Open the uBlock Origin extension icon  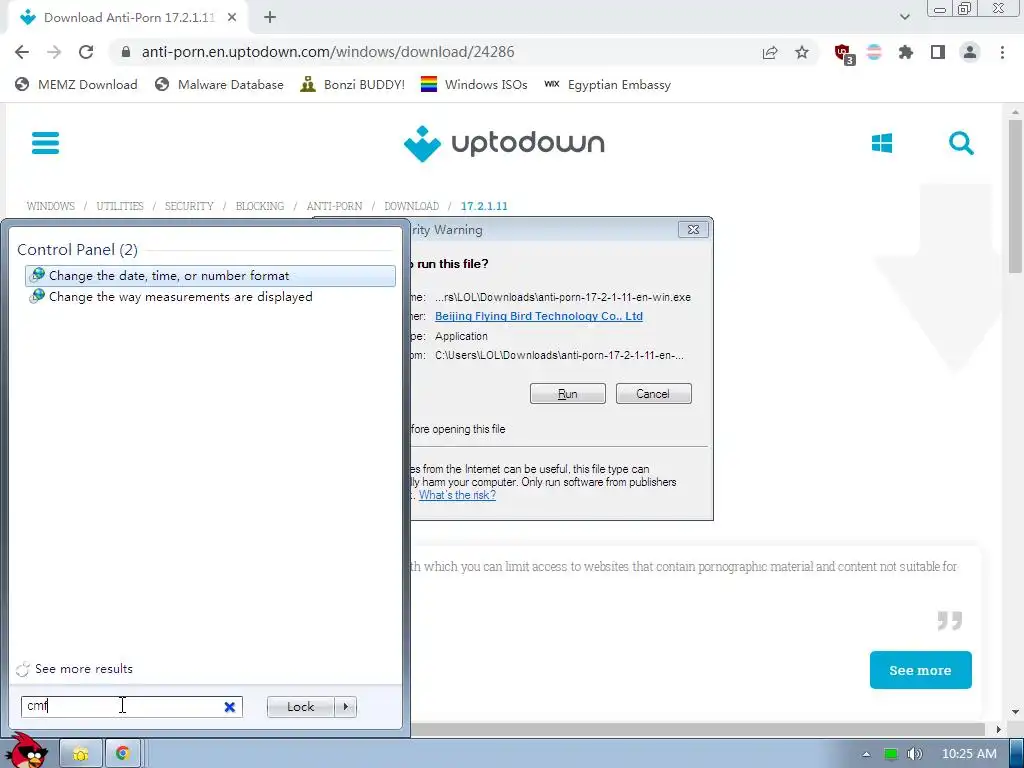click(x=844, y=54)
